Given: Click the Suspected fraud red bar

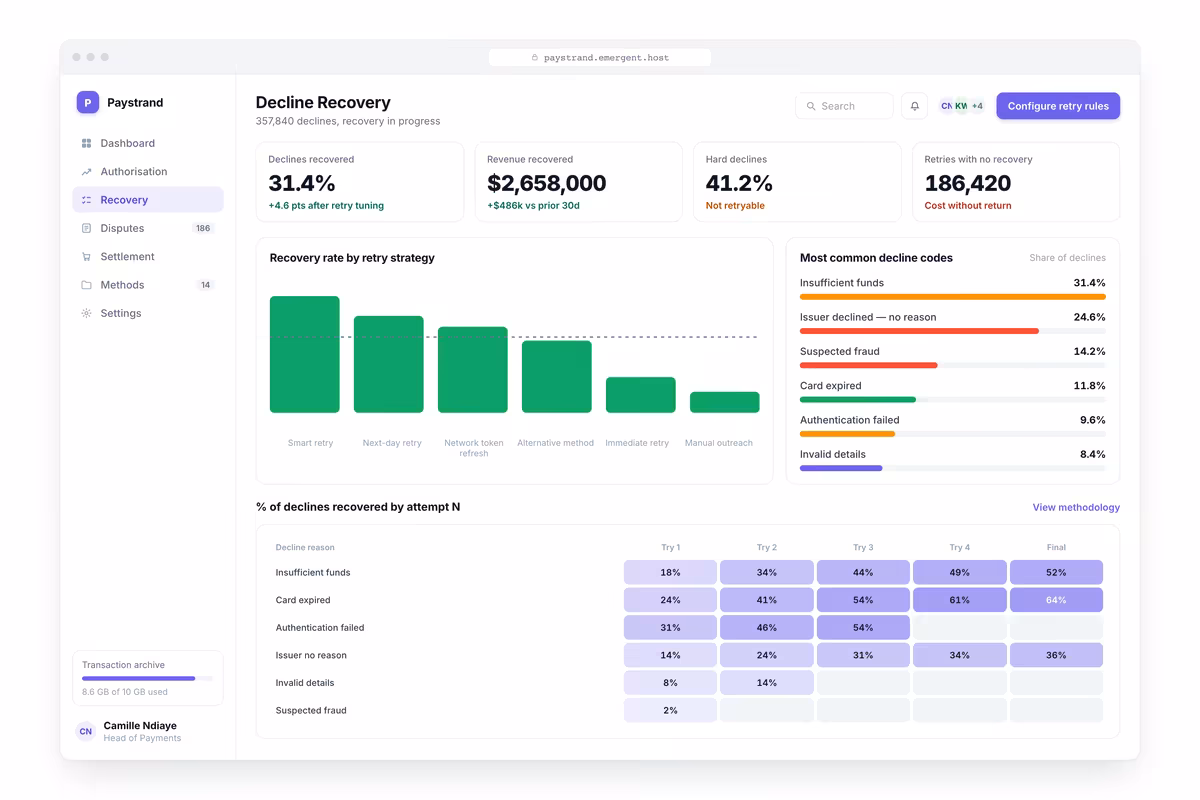Looking at the screenshot, I should [x=869, y=365].
